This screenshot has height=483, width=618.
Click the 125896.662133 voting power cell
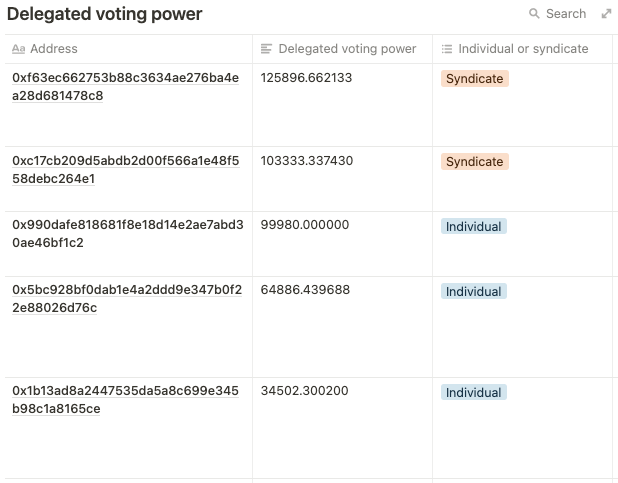click(x=306, y=78)
